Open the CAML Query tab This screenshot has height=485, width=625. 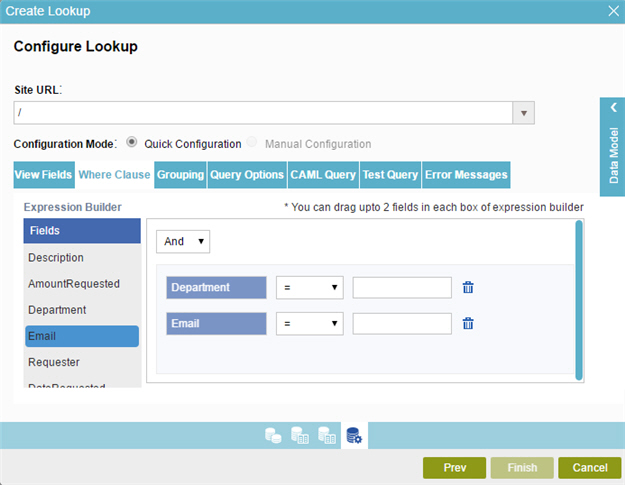point(323,175)
